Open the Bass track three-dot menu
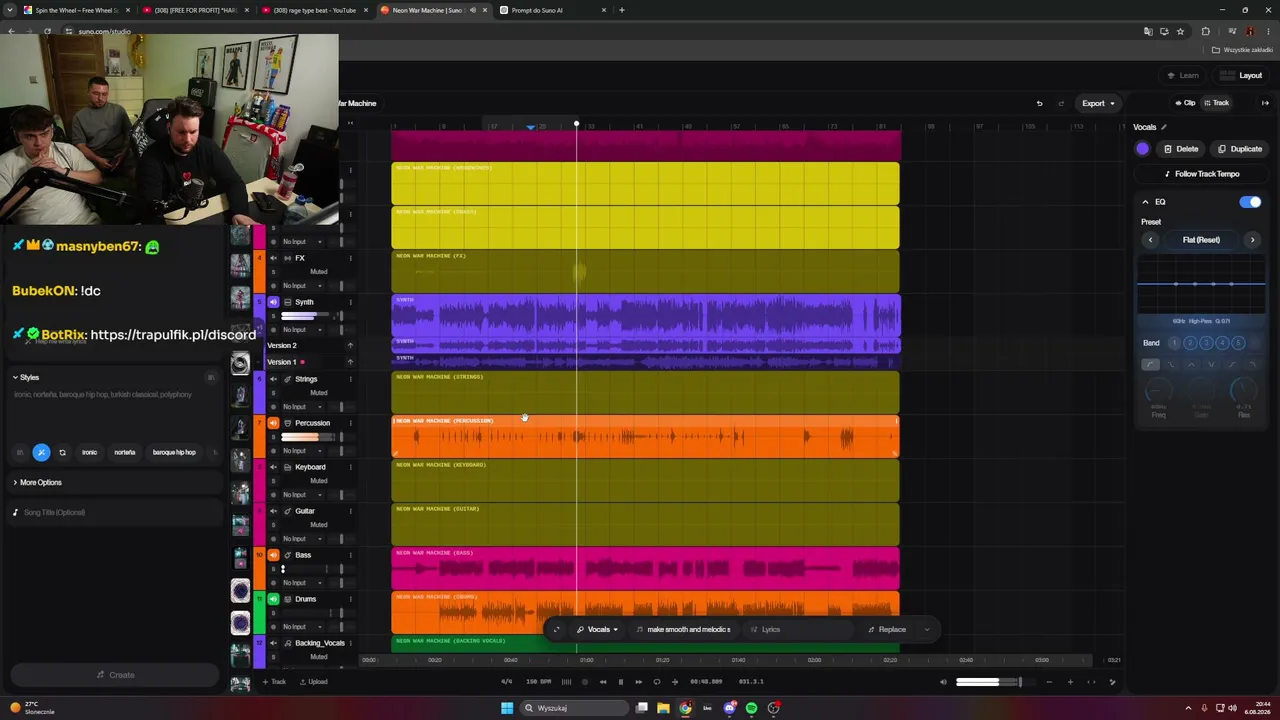 tap(350, 555)
